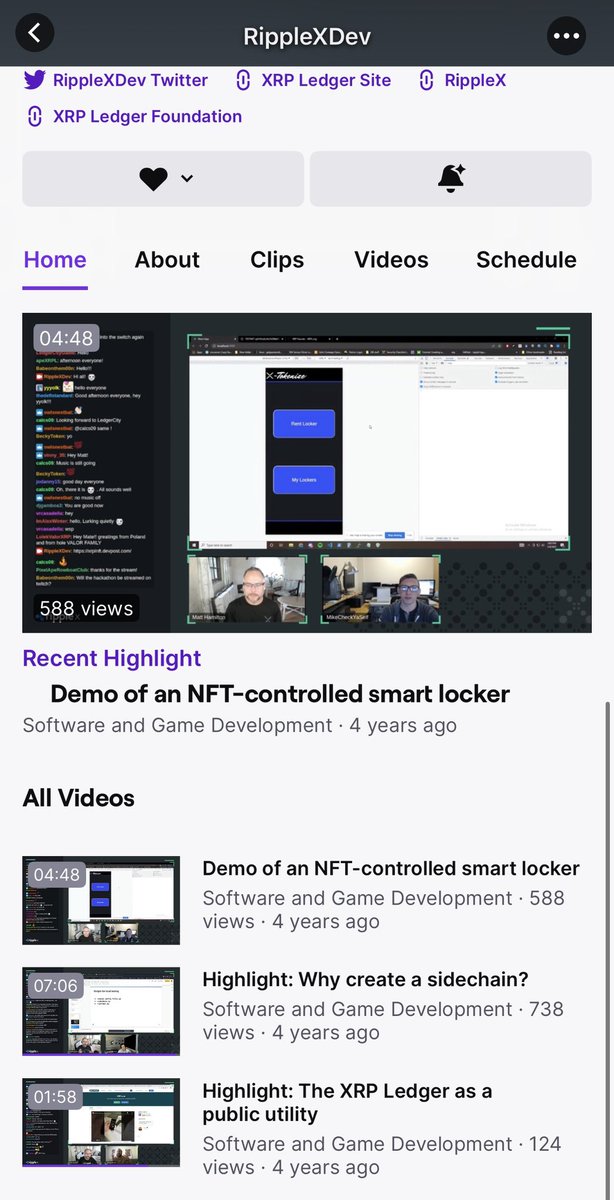Open the 'Demo of an NFT-controlled smart locker' list title
This screenshot has width=614, height=1200.
(391, 869)
